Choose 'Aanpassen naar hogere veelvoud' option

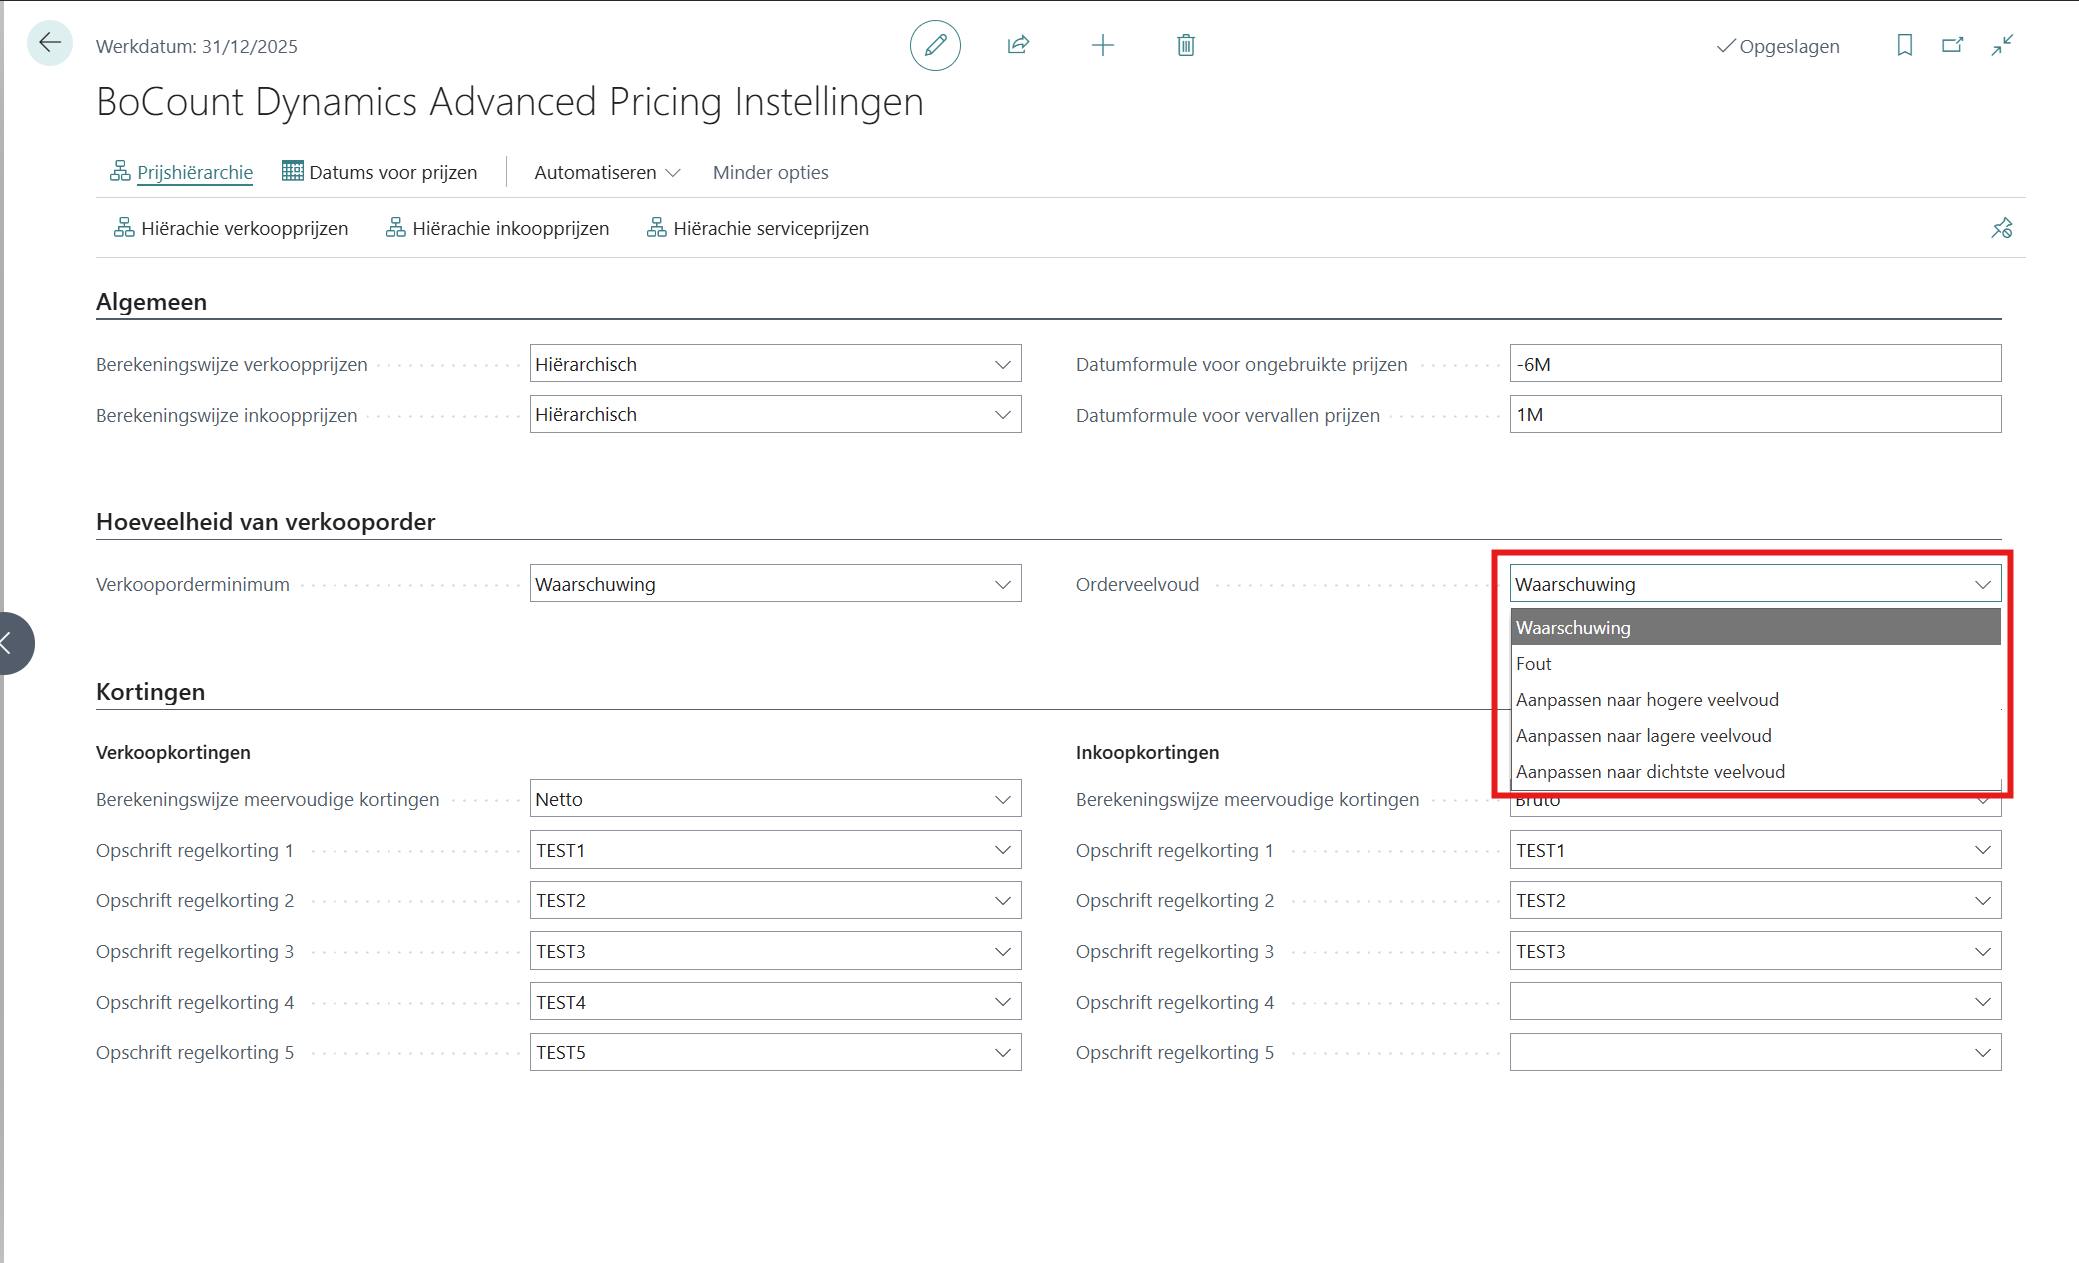click(1647, 700)
